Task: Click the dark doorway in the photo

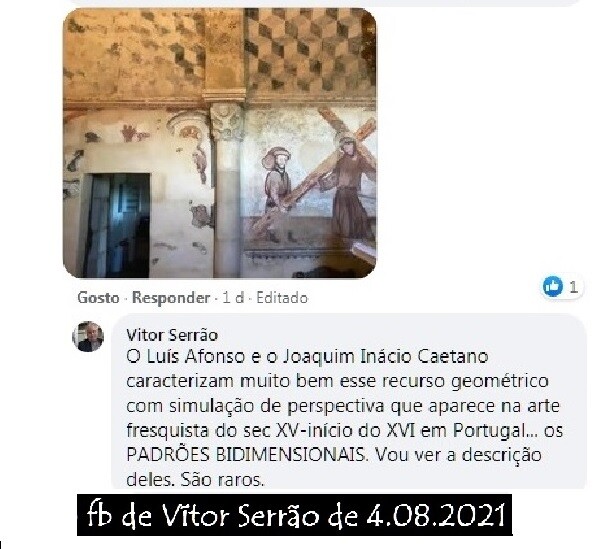Action: point(117,225)
